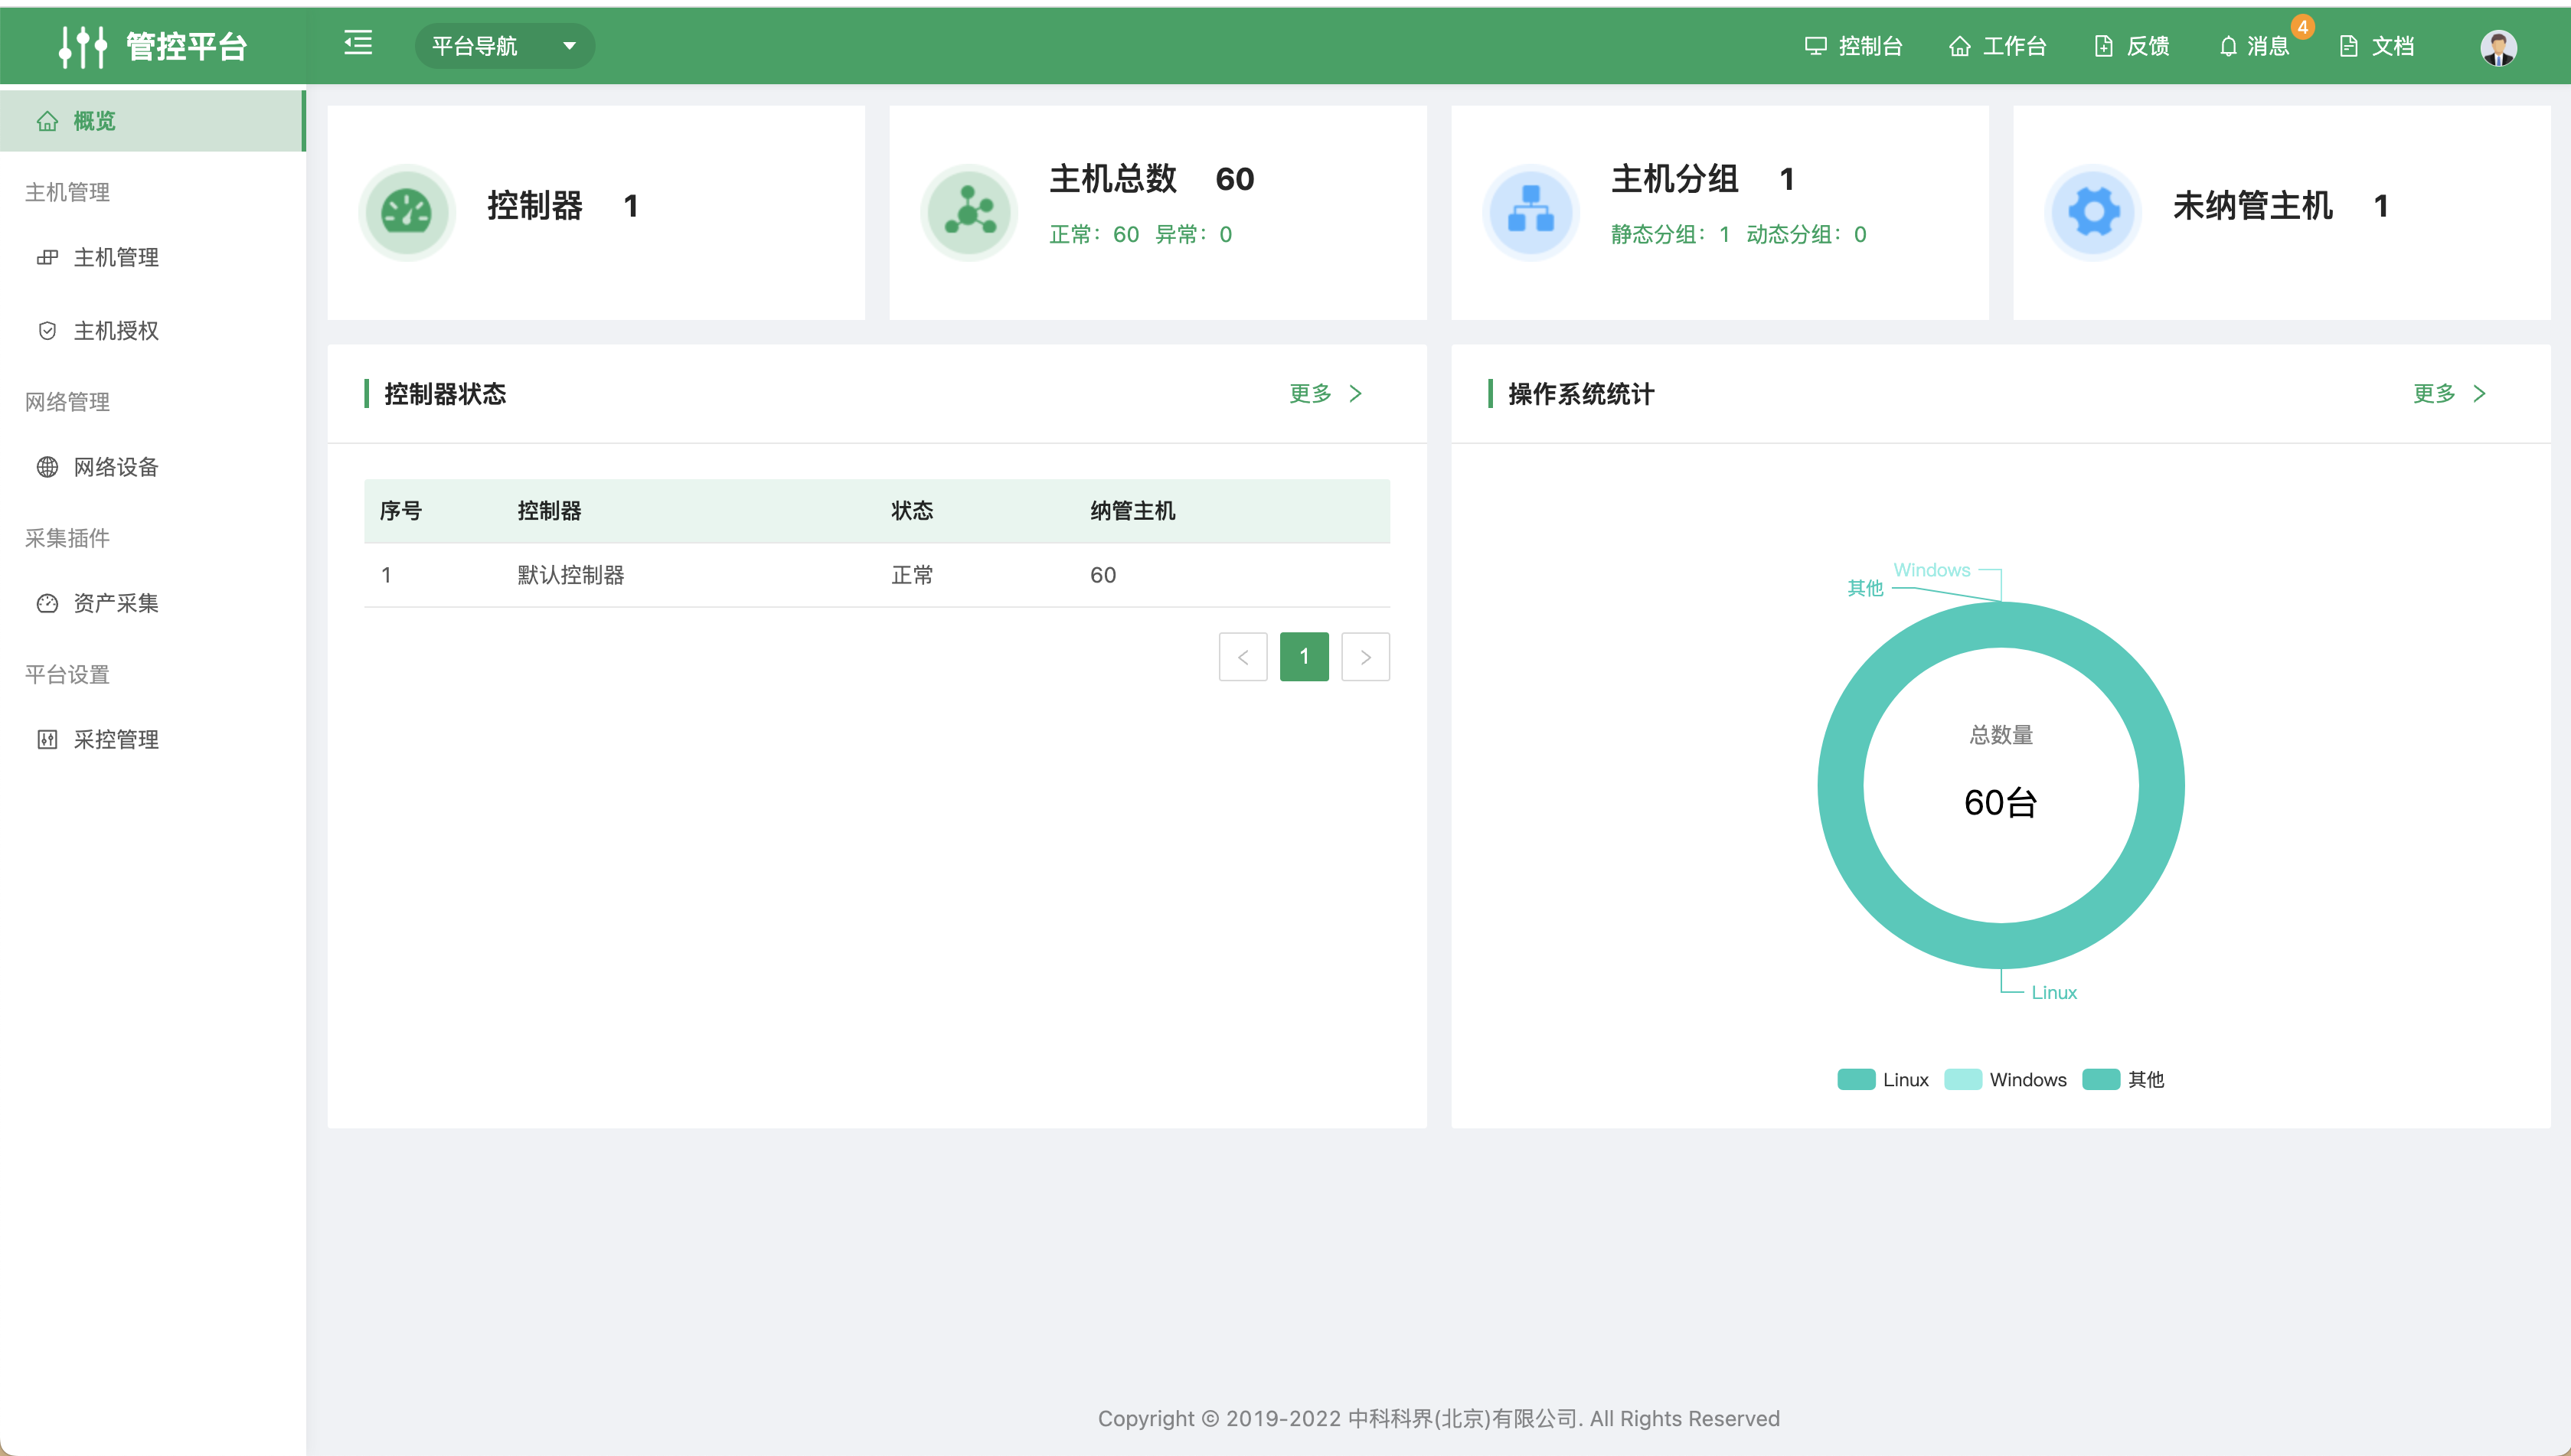Open 资产采集 in sidebar
The height and width of the screenshot is (1456, 2571).
[x=152, y=603]
